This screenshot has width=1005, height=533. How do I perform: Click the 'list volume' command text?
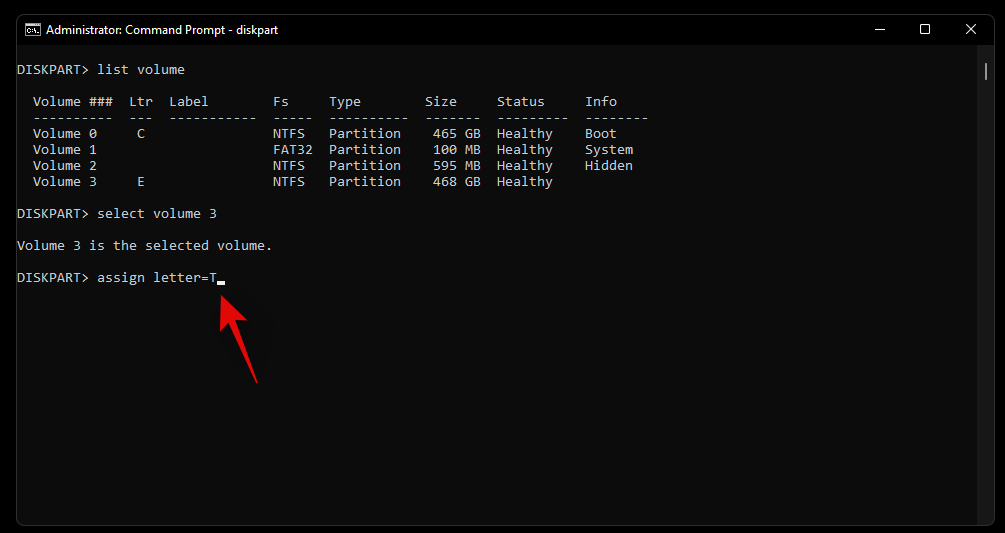(141, 70)
